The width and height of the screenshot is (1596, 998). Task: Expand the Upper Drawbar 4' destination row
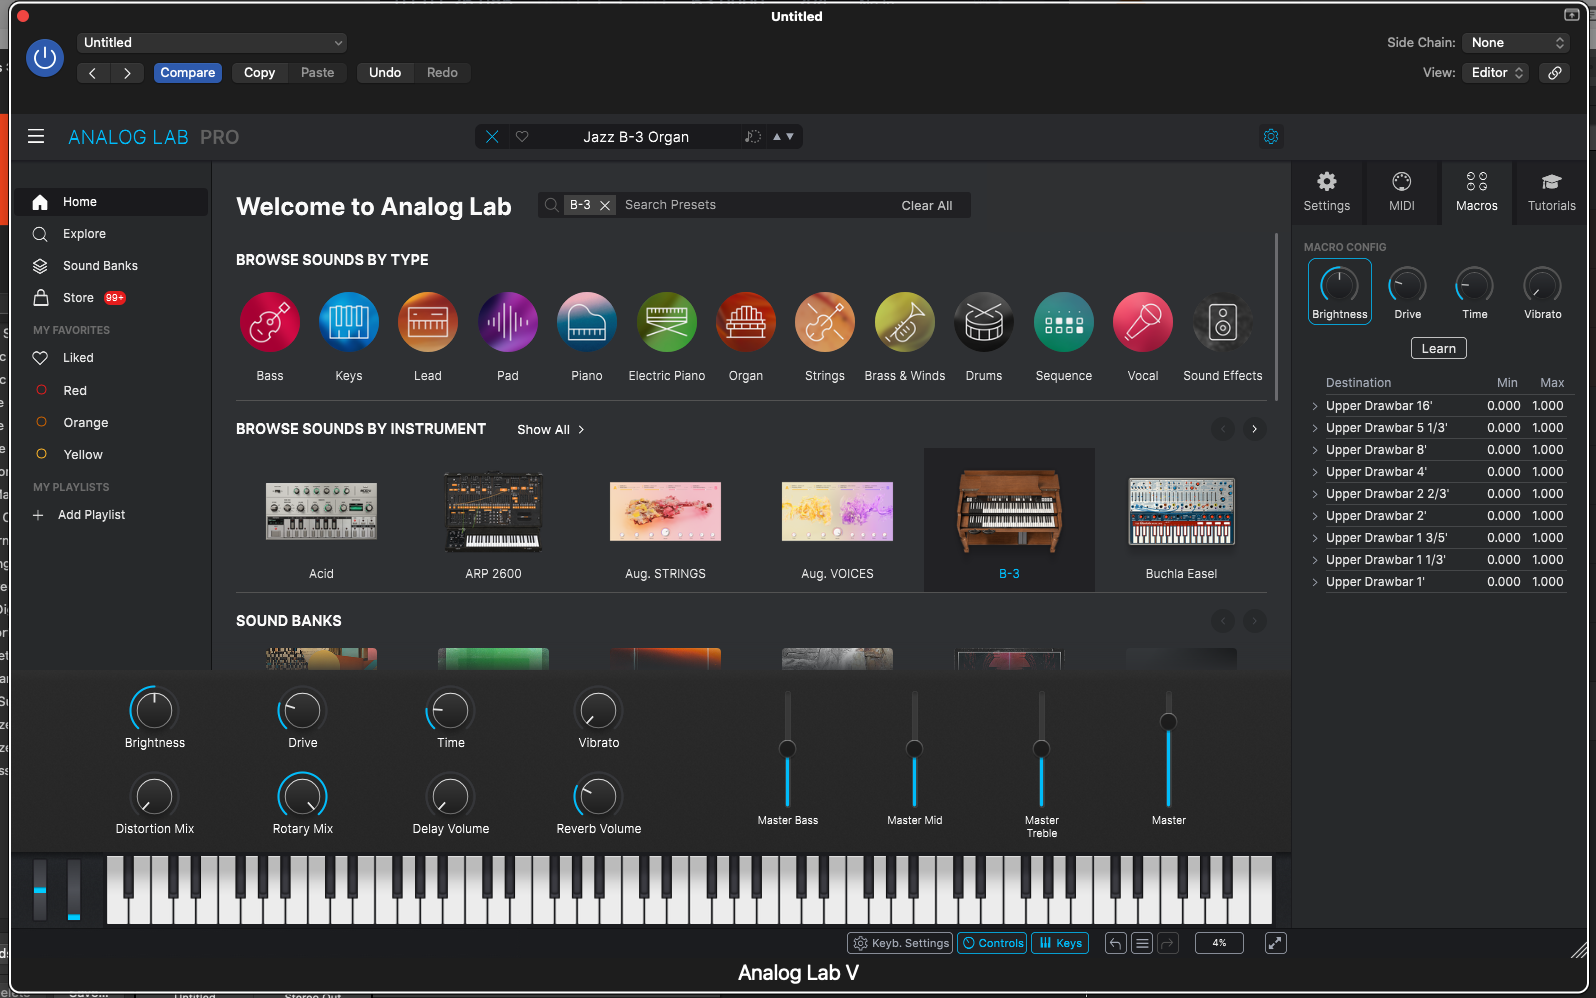1315,472
